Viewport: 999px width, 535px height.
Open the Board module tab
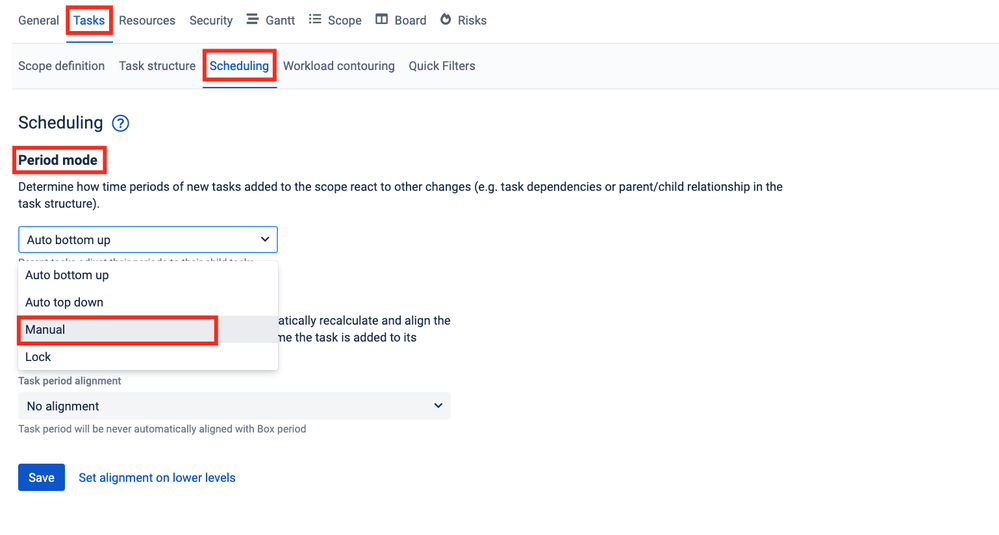pos(401,20)
